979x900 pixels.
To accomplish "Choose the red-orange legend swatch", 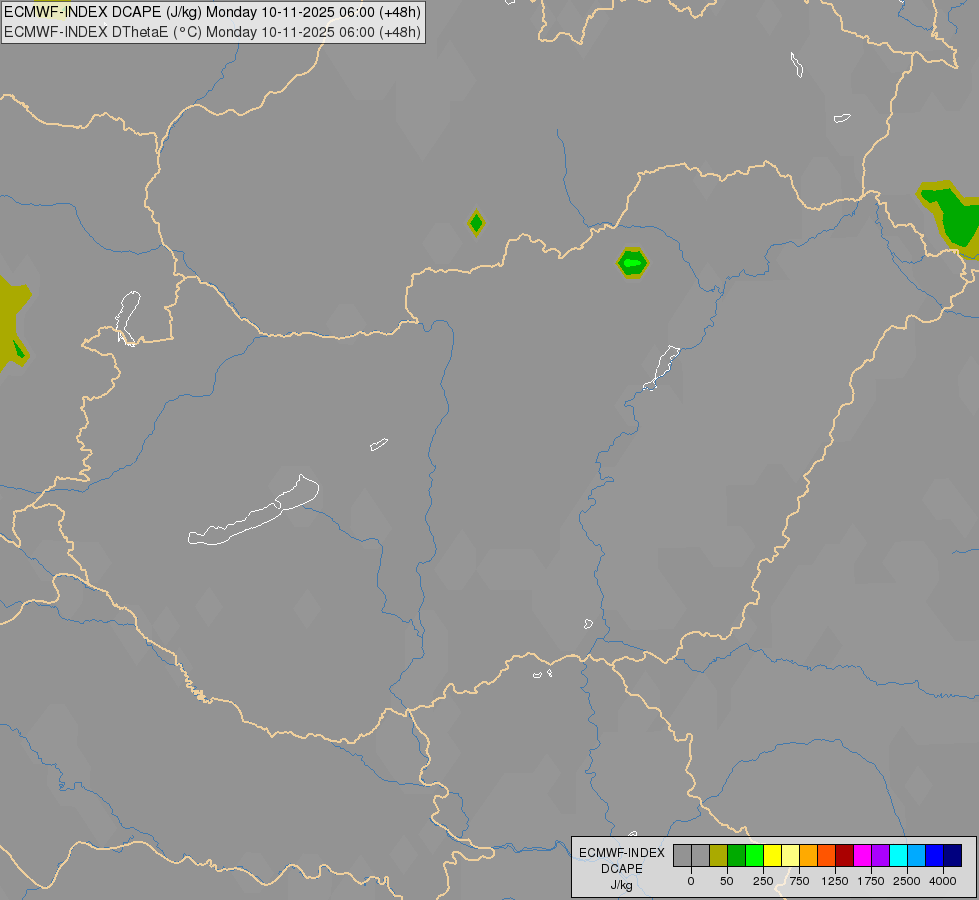I will [827, 855].
